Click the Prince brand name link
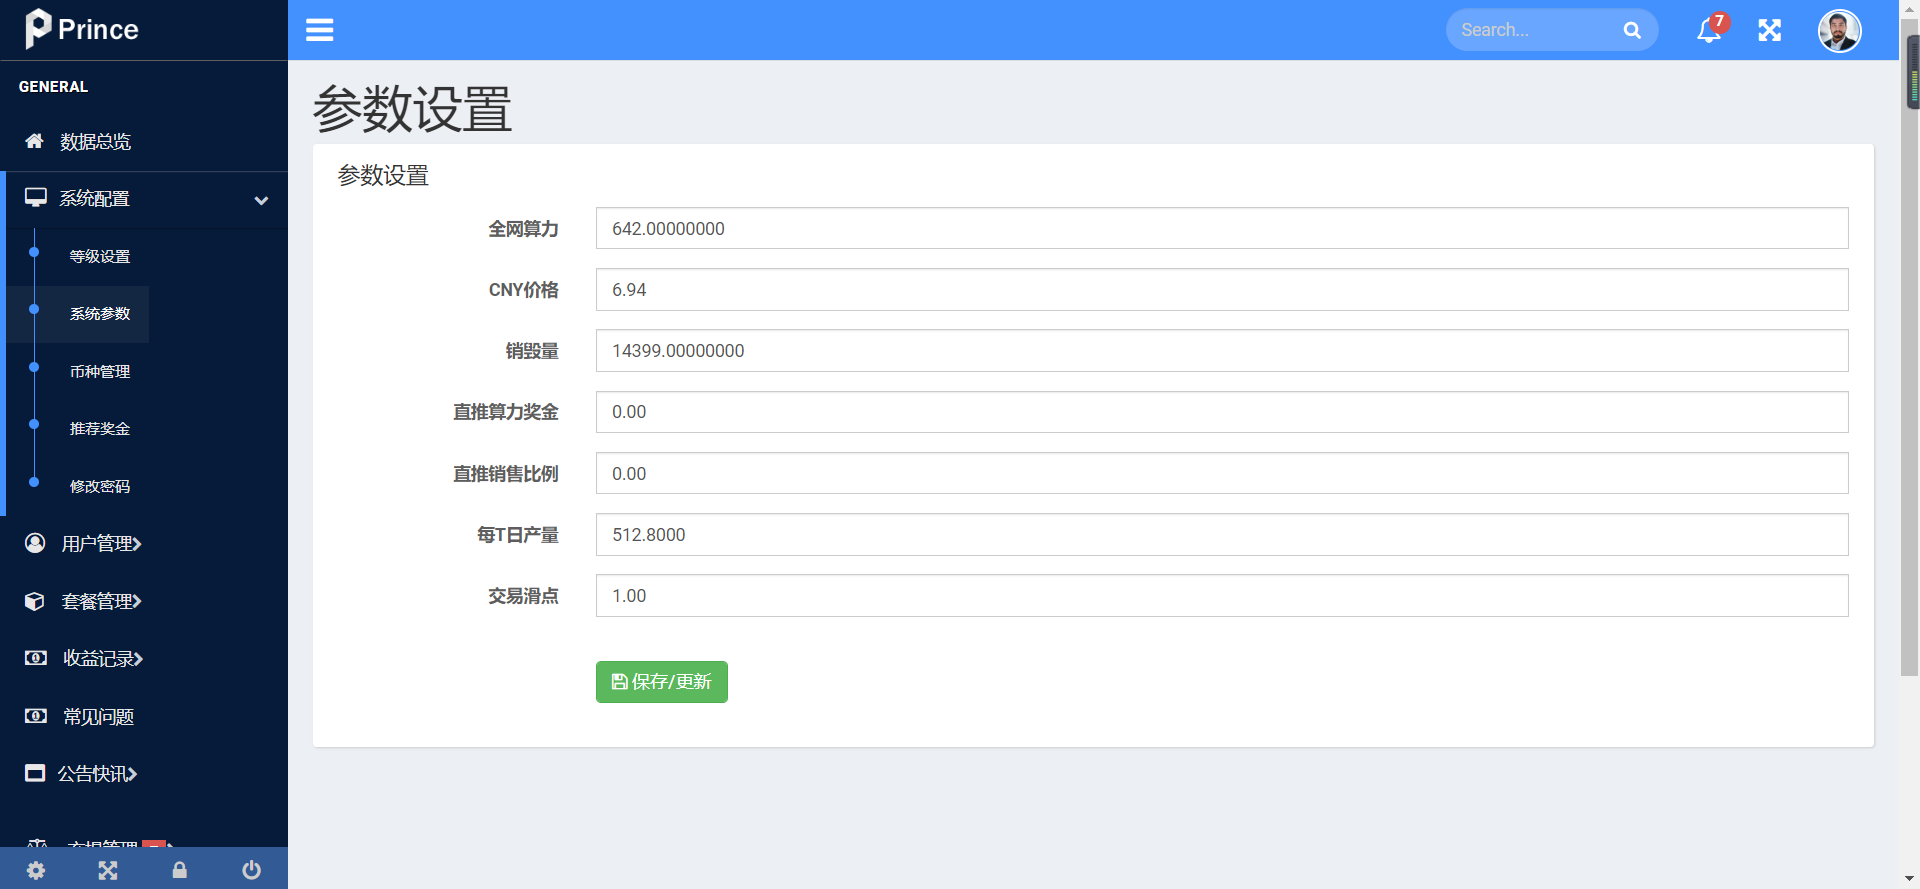The width and height of the screenshot is (1920, 889). [x=98, y=29]
